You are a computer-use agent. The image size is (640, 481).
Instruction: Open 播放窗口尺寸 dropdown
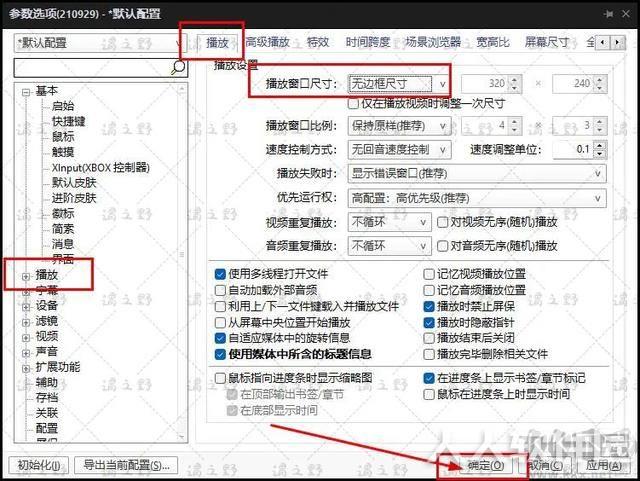(399, 84)
